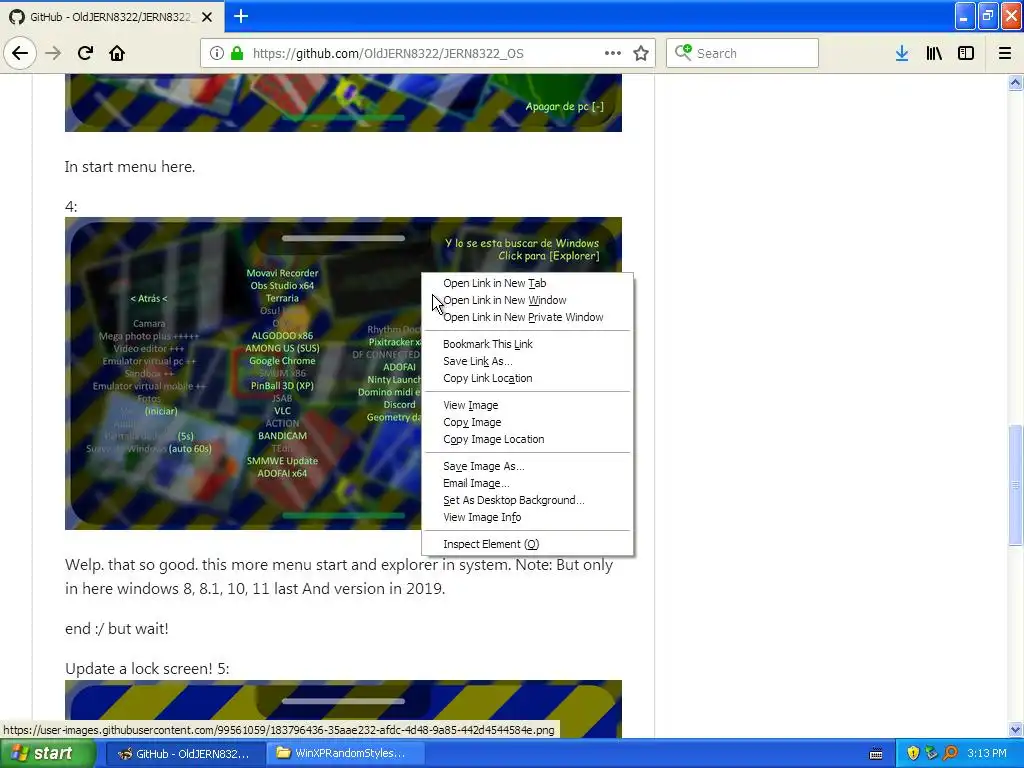1024x768 pixels.
Task: Click the "Update a lock screen! 5:" text
Action: tap(148, 668)
